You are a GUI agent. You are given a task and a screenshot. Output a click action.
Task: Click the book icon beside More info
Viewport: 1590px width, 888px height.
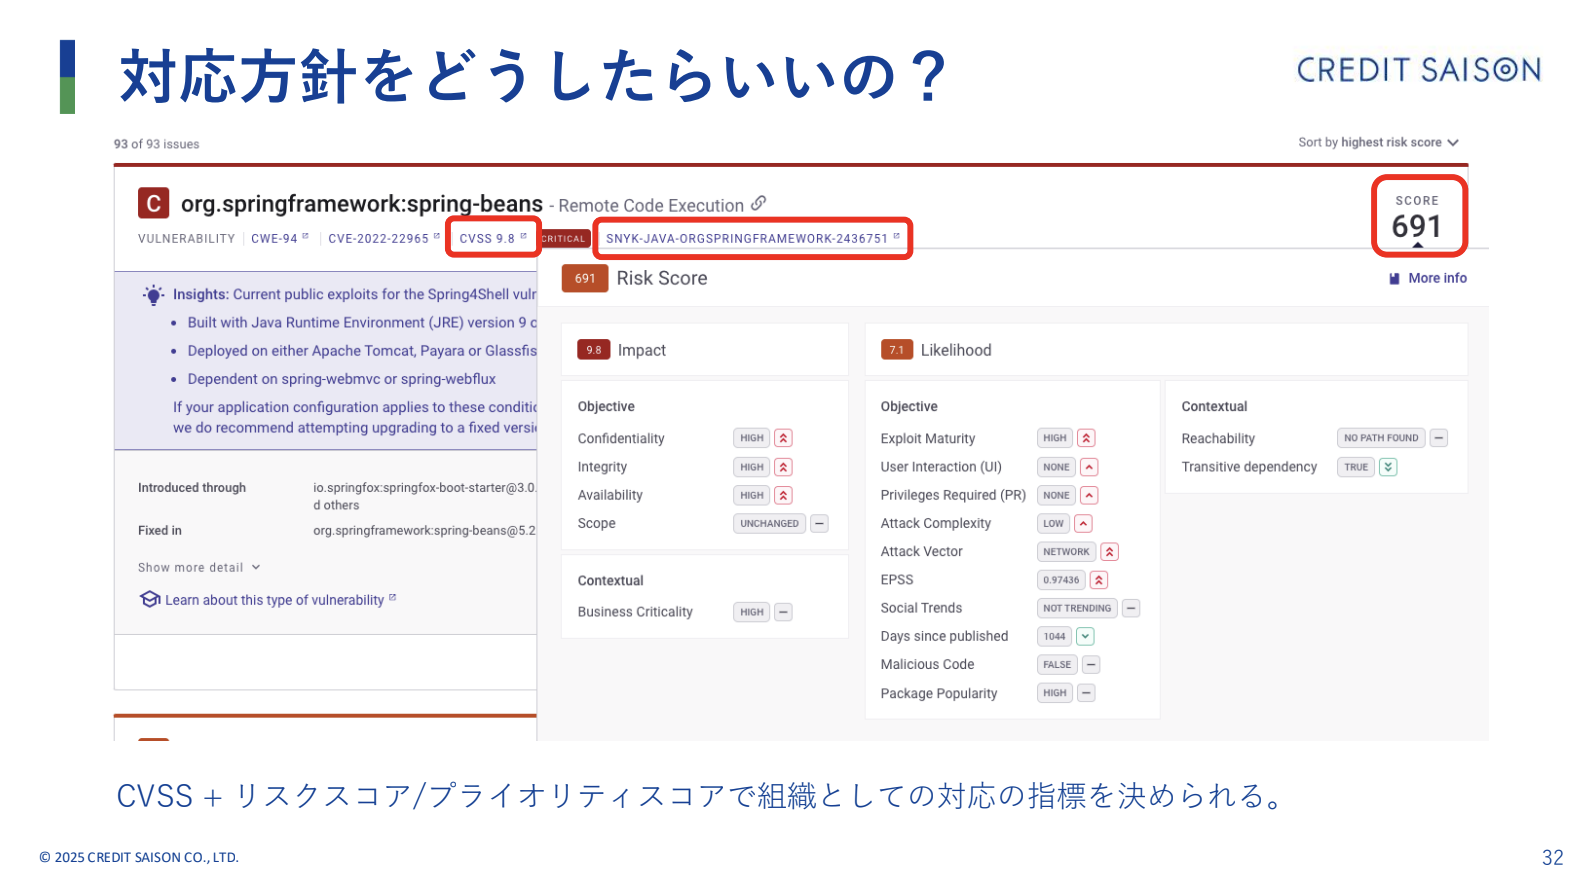pos(1394,279)
